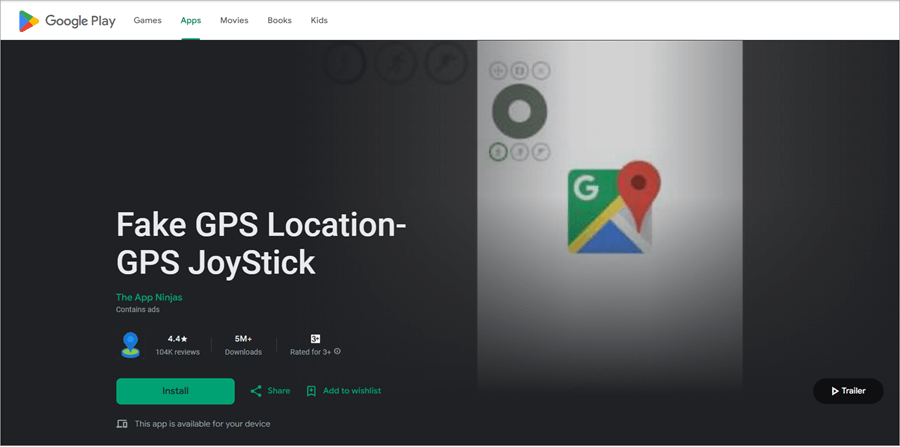This screenshot has width=900, height=447.
Task: Click the green Install button
Action: 175,391
